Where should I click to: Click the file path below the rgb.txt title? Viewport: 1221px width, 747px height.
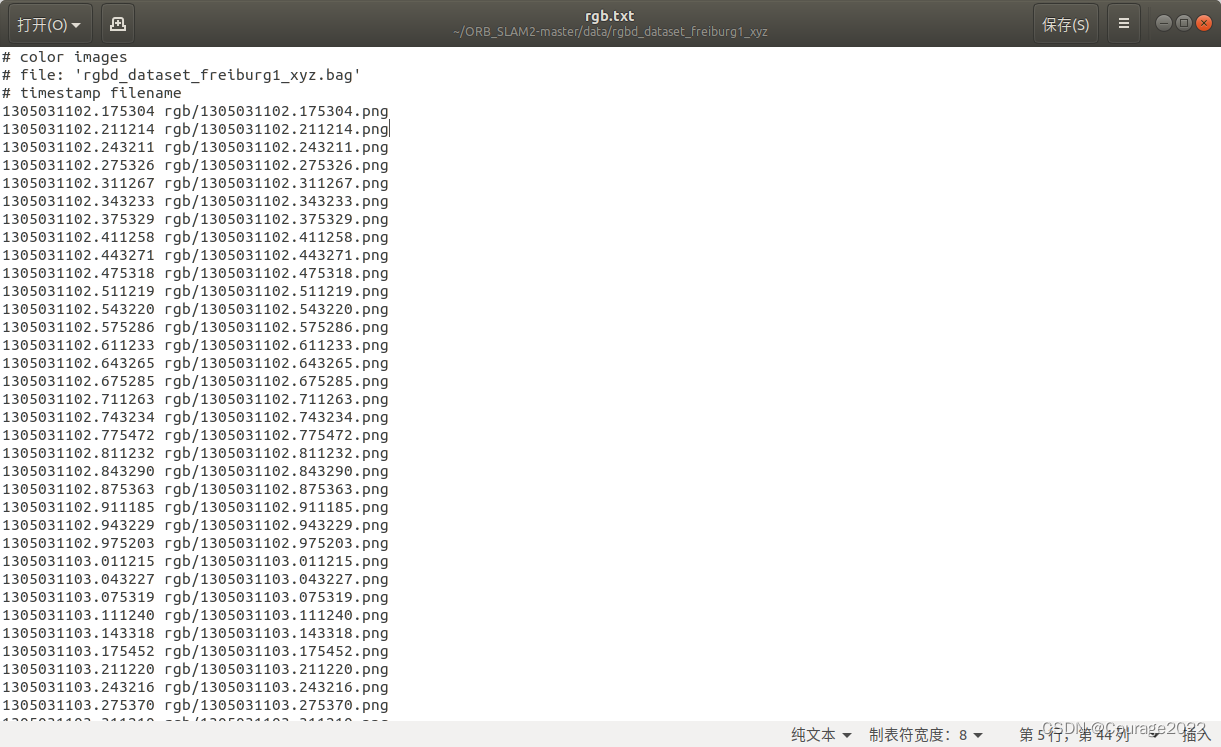pos(609,32)
